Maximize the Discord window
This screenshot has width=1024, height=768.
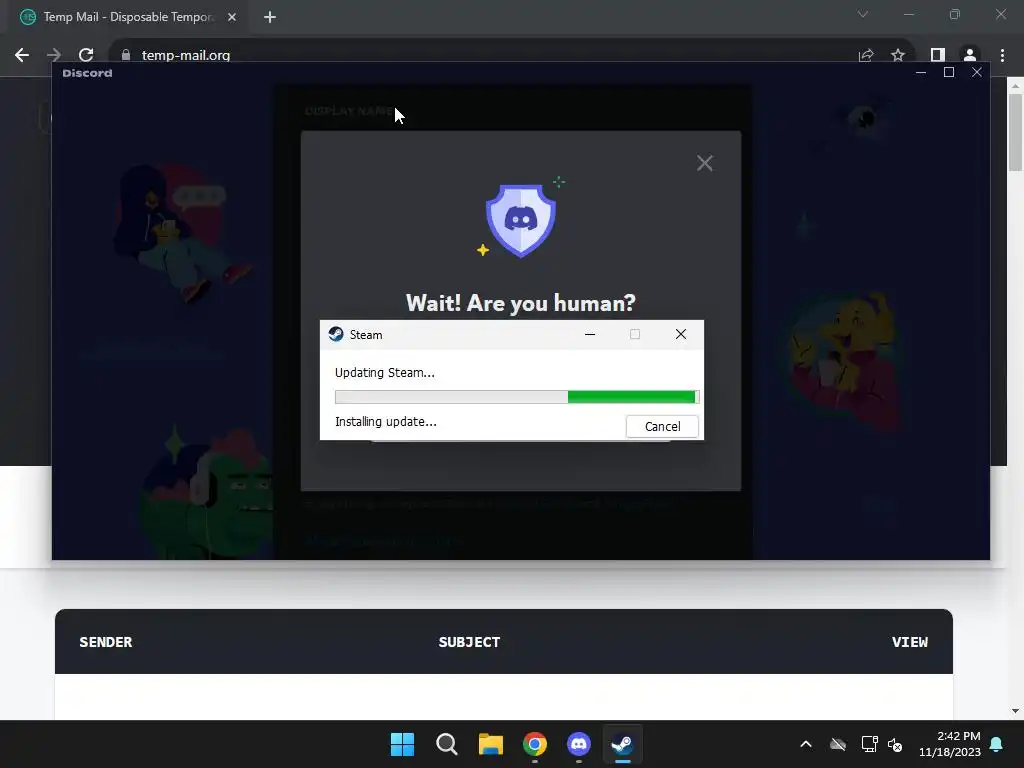tap(949, 72)
